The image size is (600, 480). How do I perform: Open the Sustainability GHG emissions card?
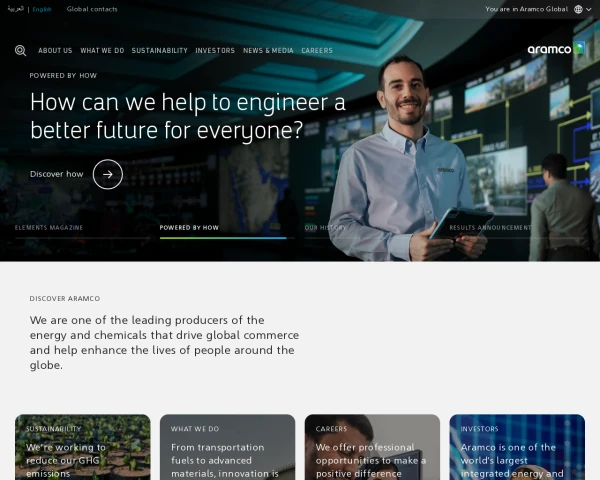point(83,447)
